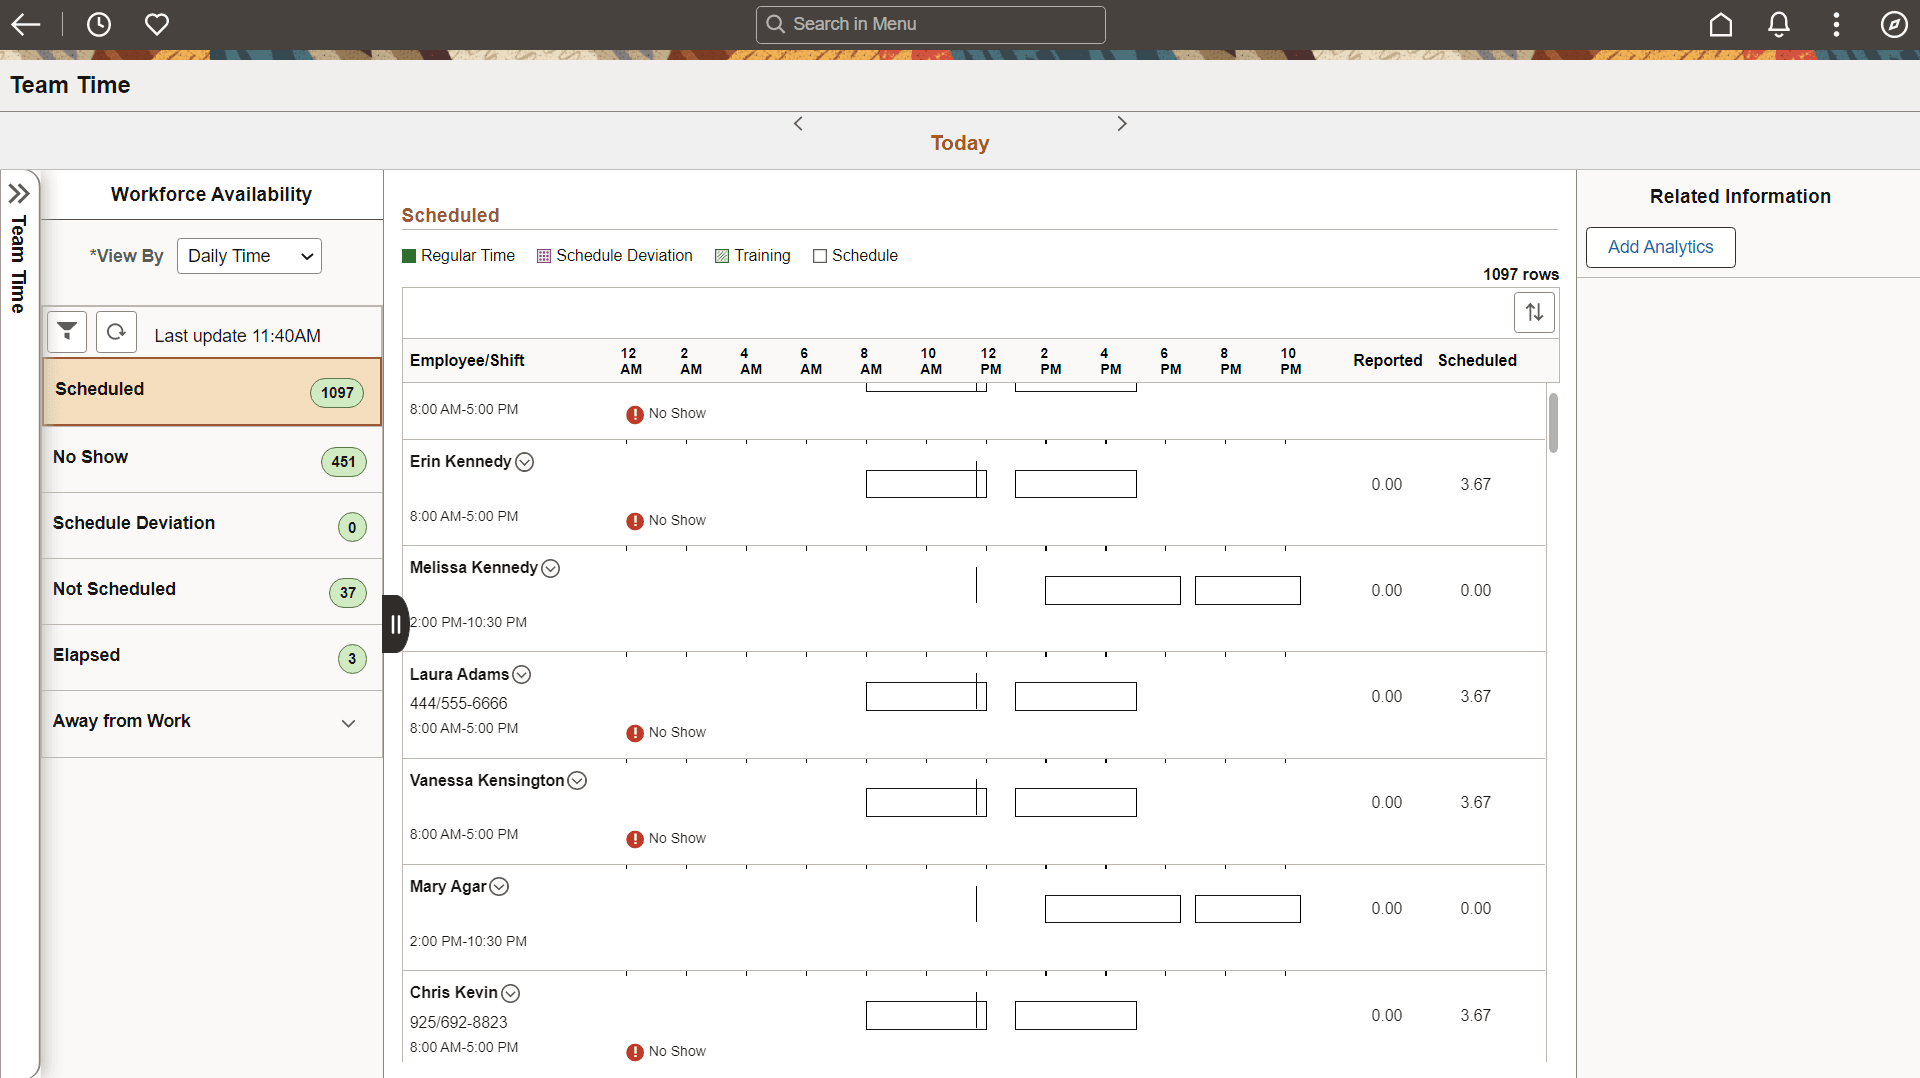Click Melissa Kennedy's evening schedule block
Screen dimensions: 1920x1078
(1248, 590)
